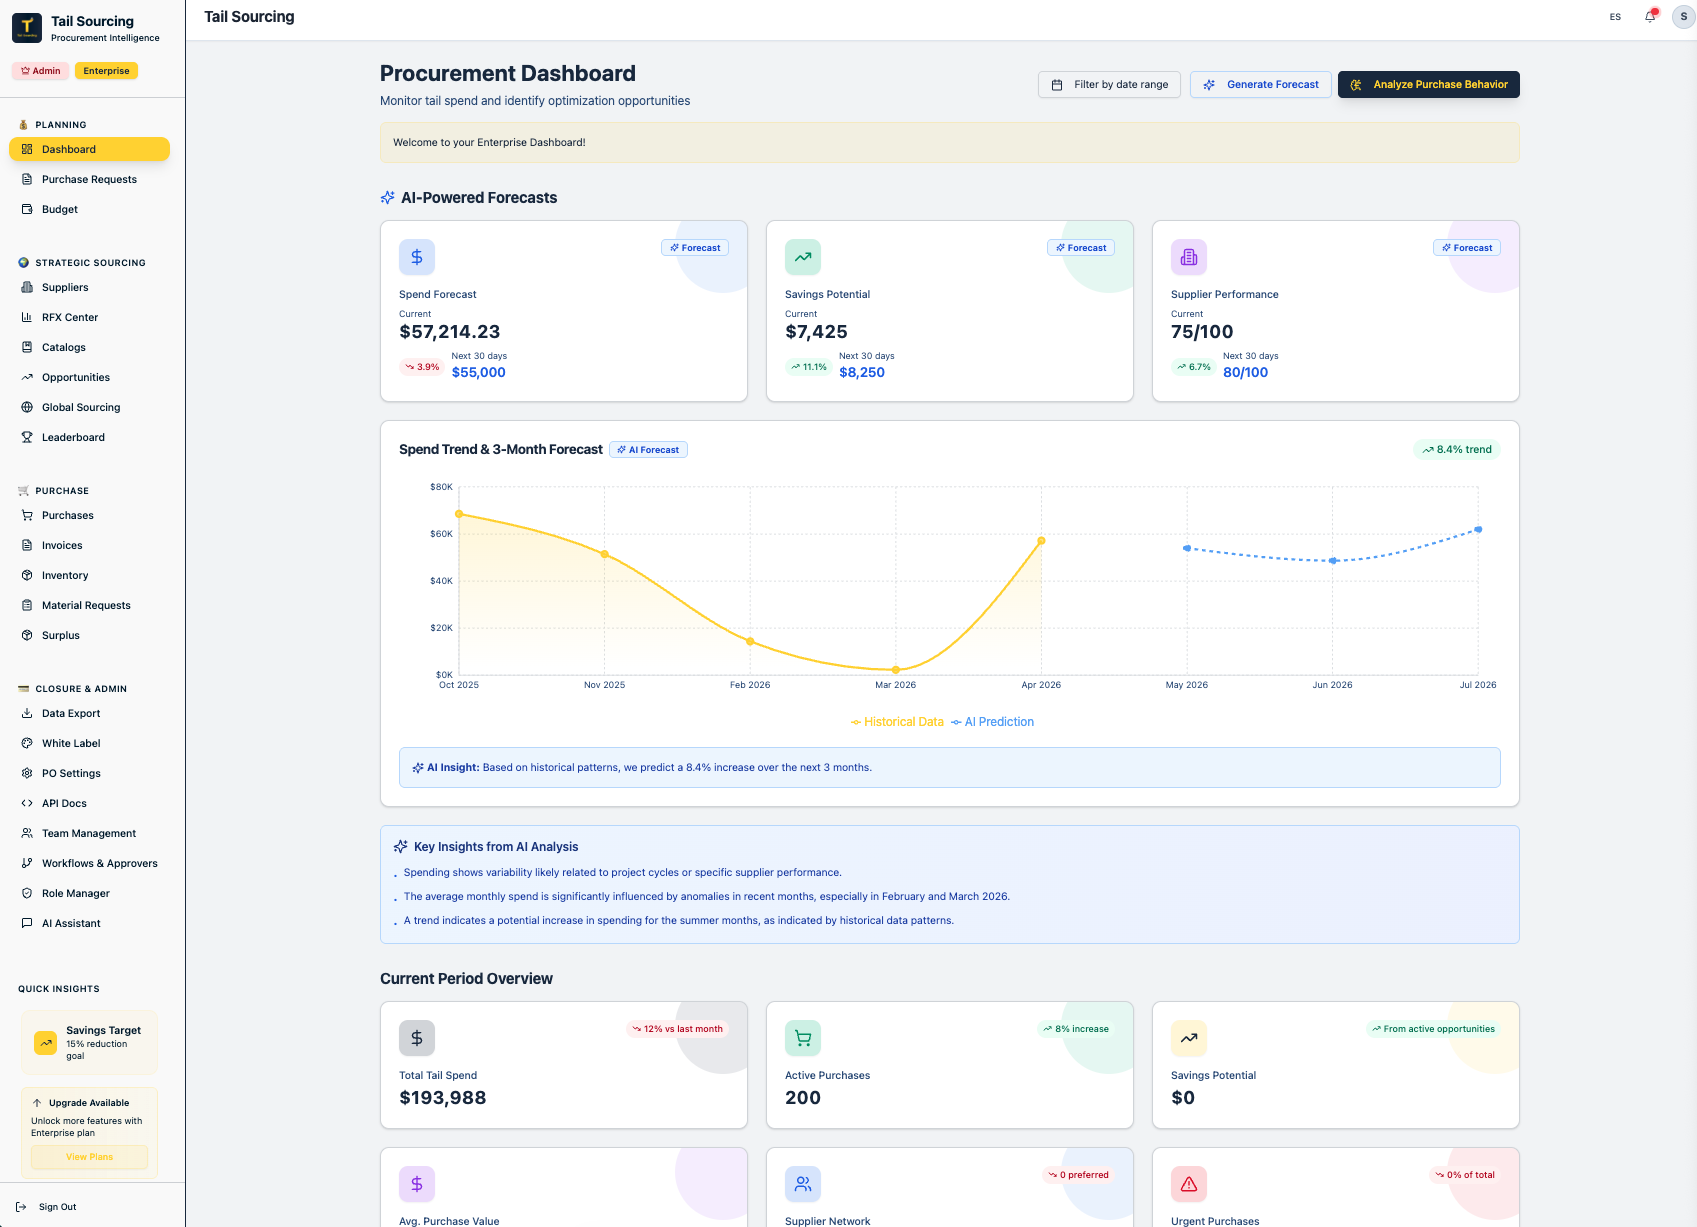Image resolution: width=1697 pixels, height=1227 pixels.
Task: Toggle AI Prediction legend entry
Action: point(992,722)
